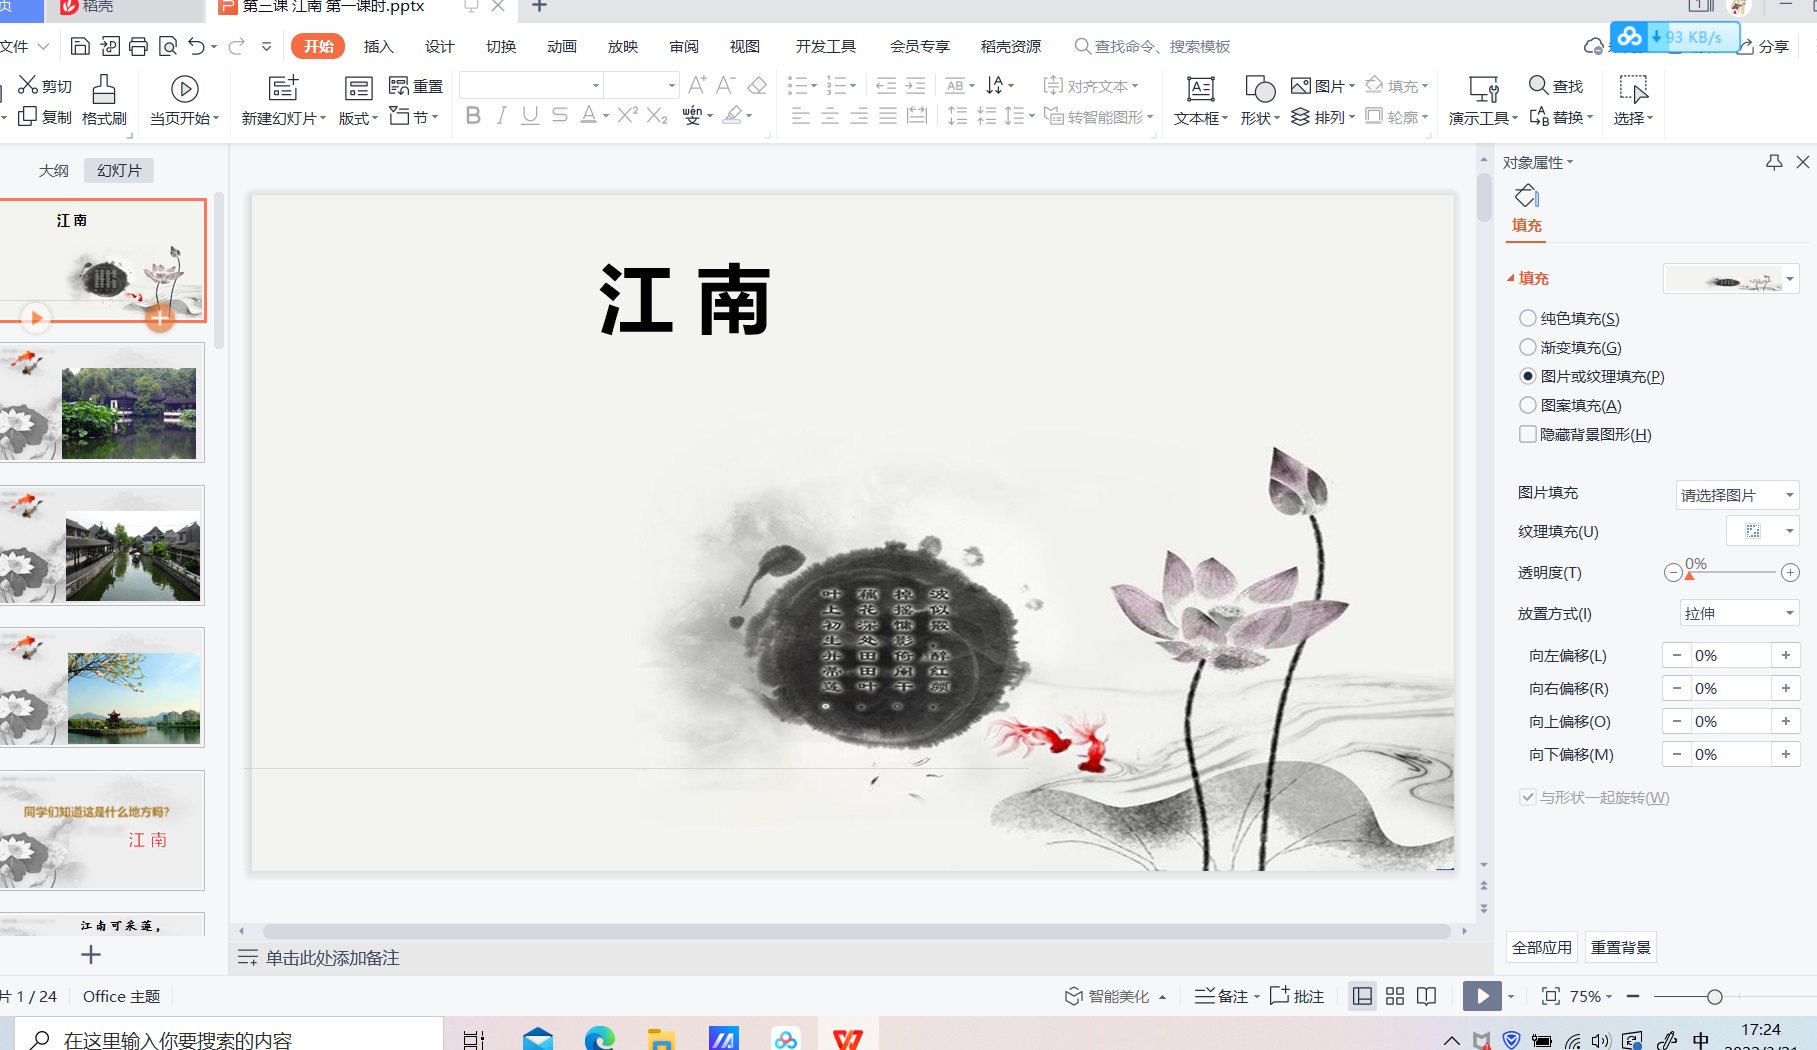Switch to the 大纲 outline panel tab

coord(54,170)
